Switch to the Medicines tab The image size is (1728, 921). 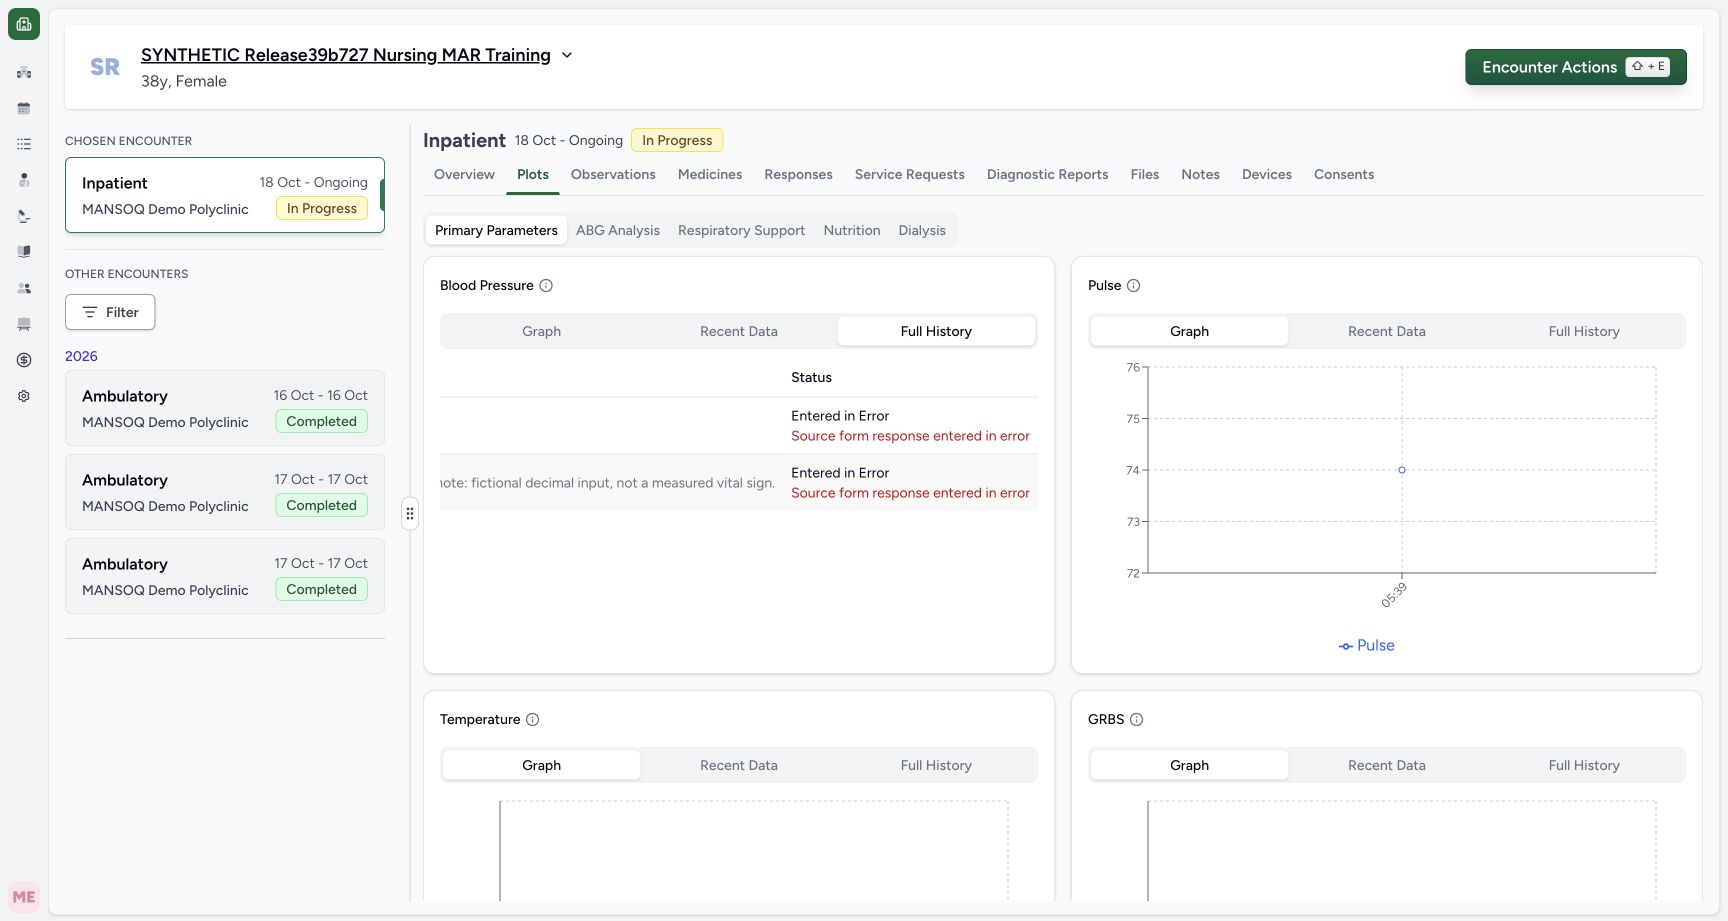(710, 174)
